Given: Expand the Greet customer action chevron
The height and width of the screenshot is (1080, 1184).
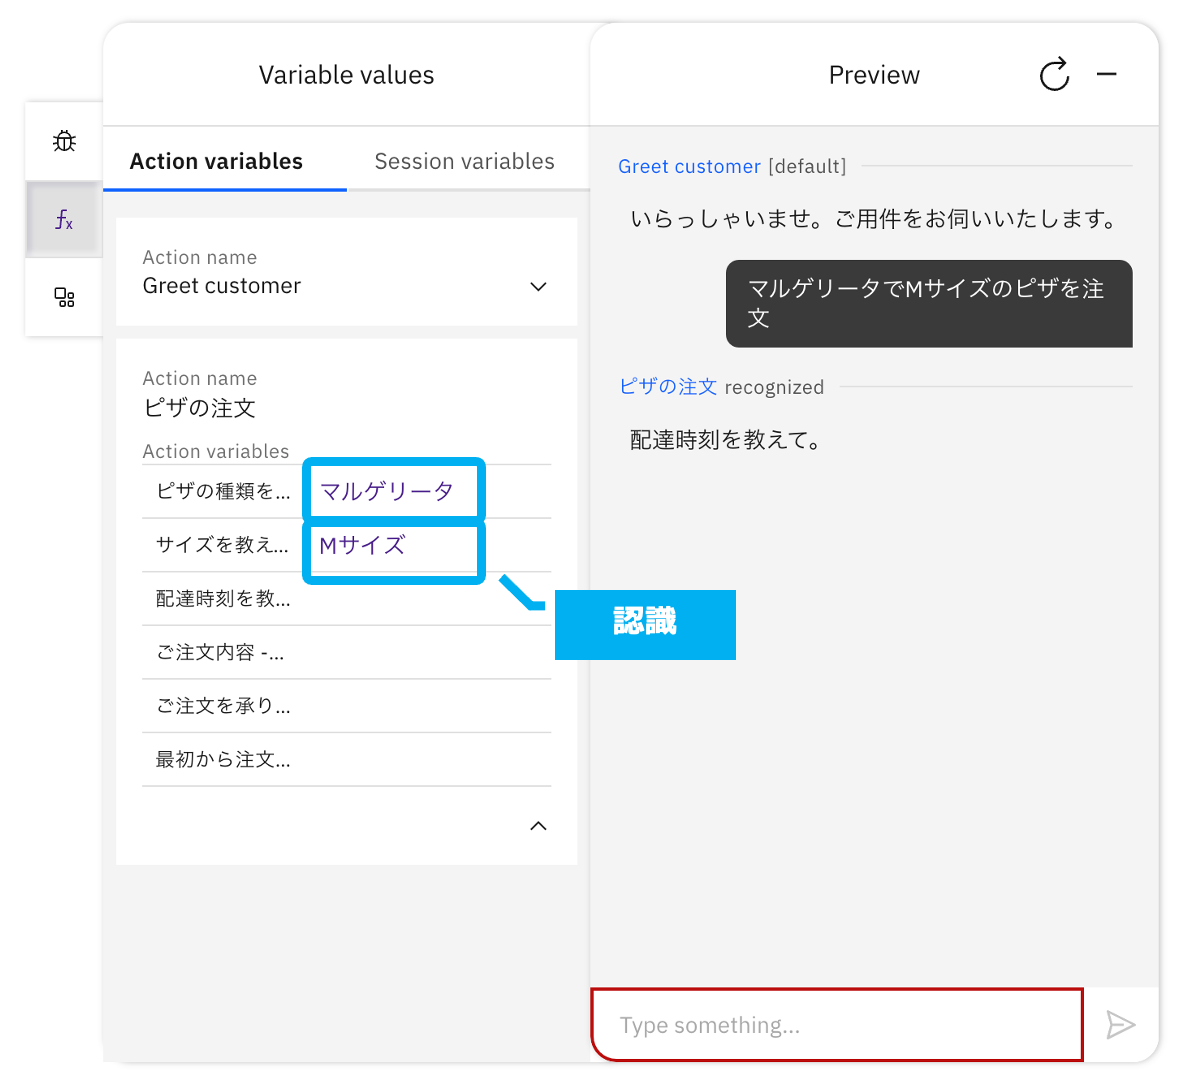Looking at the screenshot, I should [538, 286].
